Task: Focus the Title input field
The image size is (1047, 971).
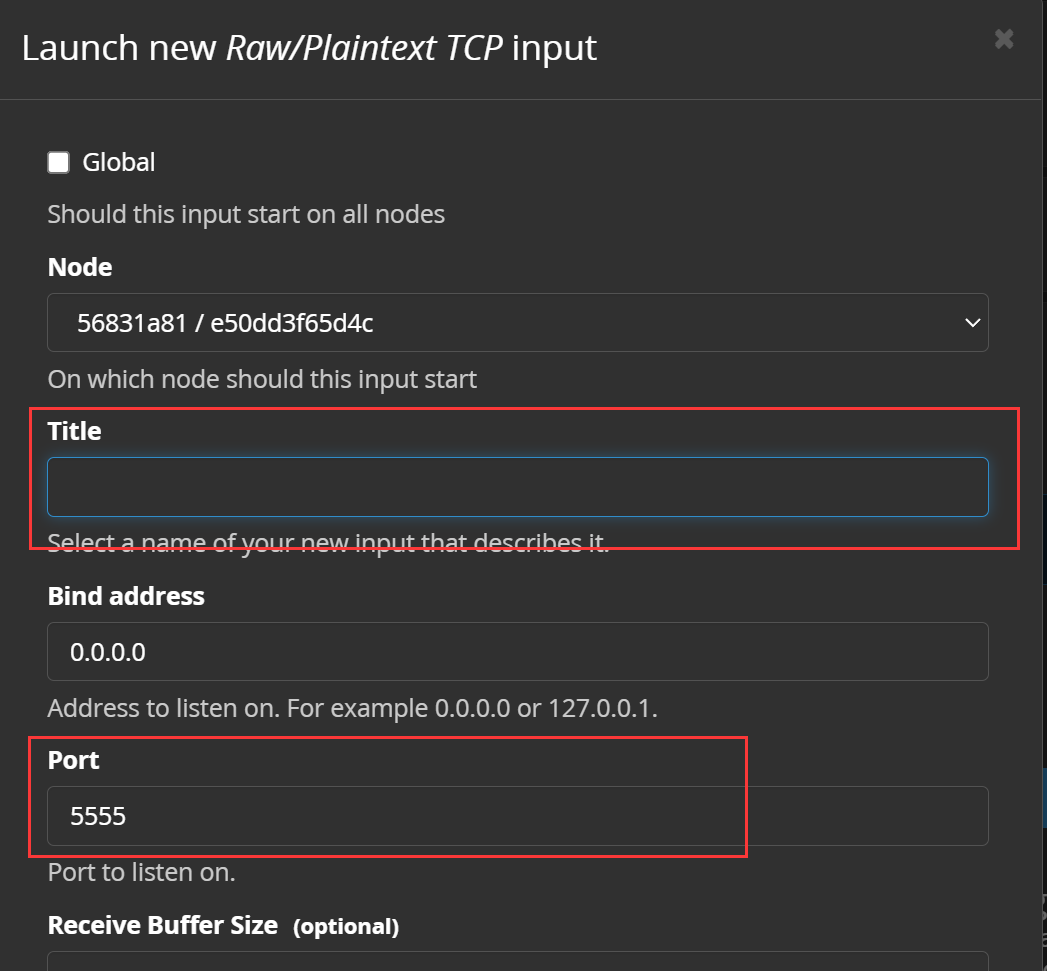Action: pyautogui.click(x=517, y=487)
